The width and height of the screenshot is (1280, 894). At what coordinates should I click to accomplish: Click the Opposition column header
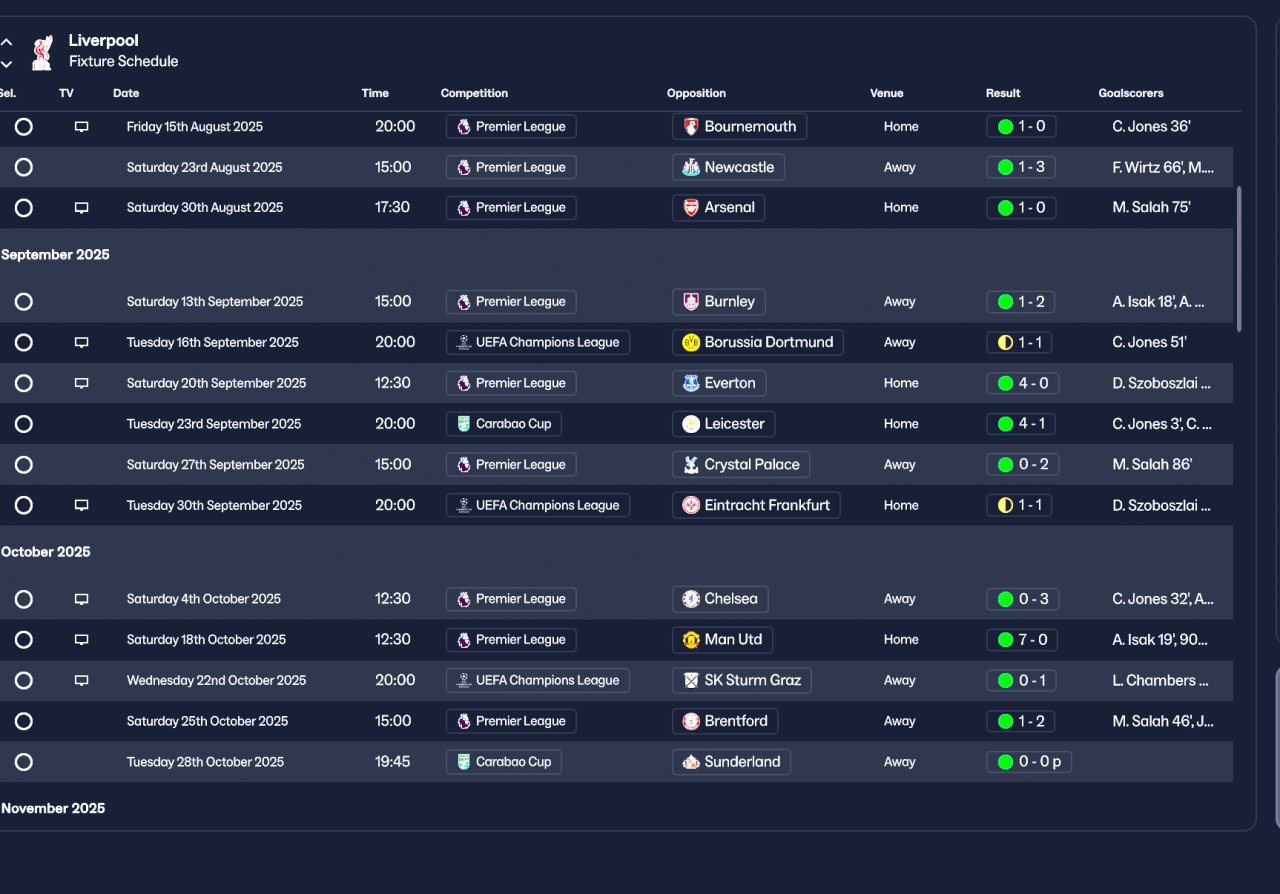click(696, 93)
